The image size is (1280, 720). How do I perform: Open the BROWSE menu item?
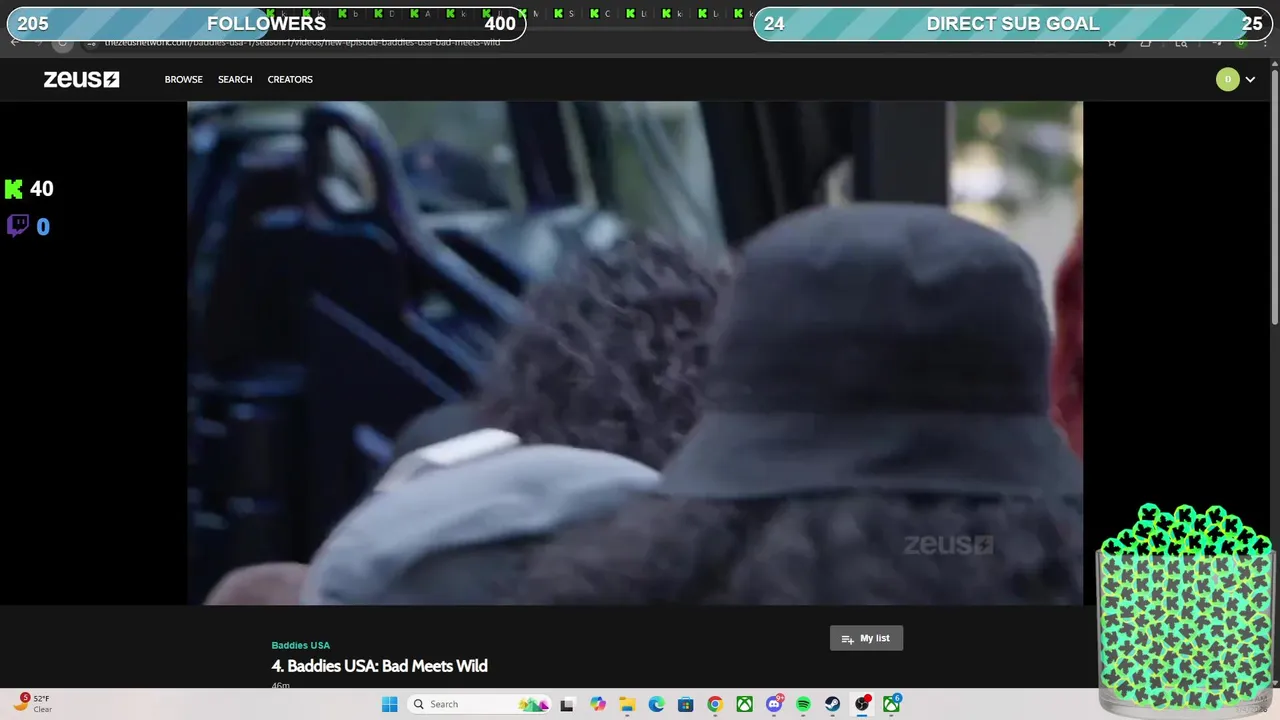[184, 79]
